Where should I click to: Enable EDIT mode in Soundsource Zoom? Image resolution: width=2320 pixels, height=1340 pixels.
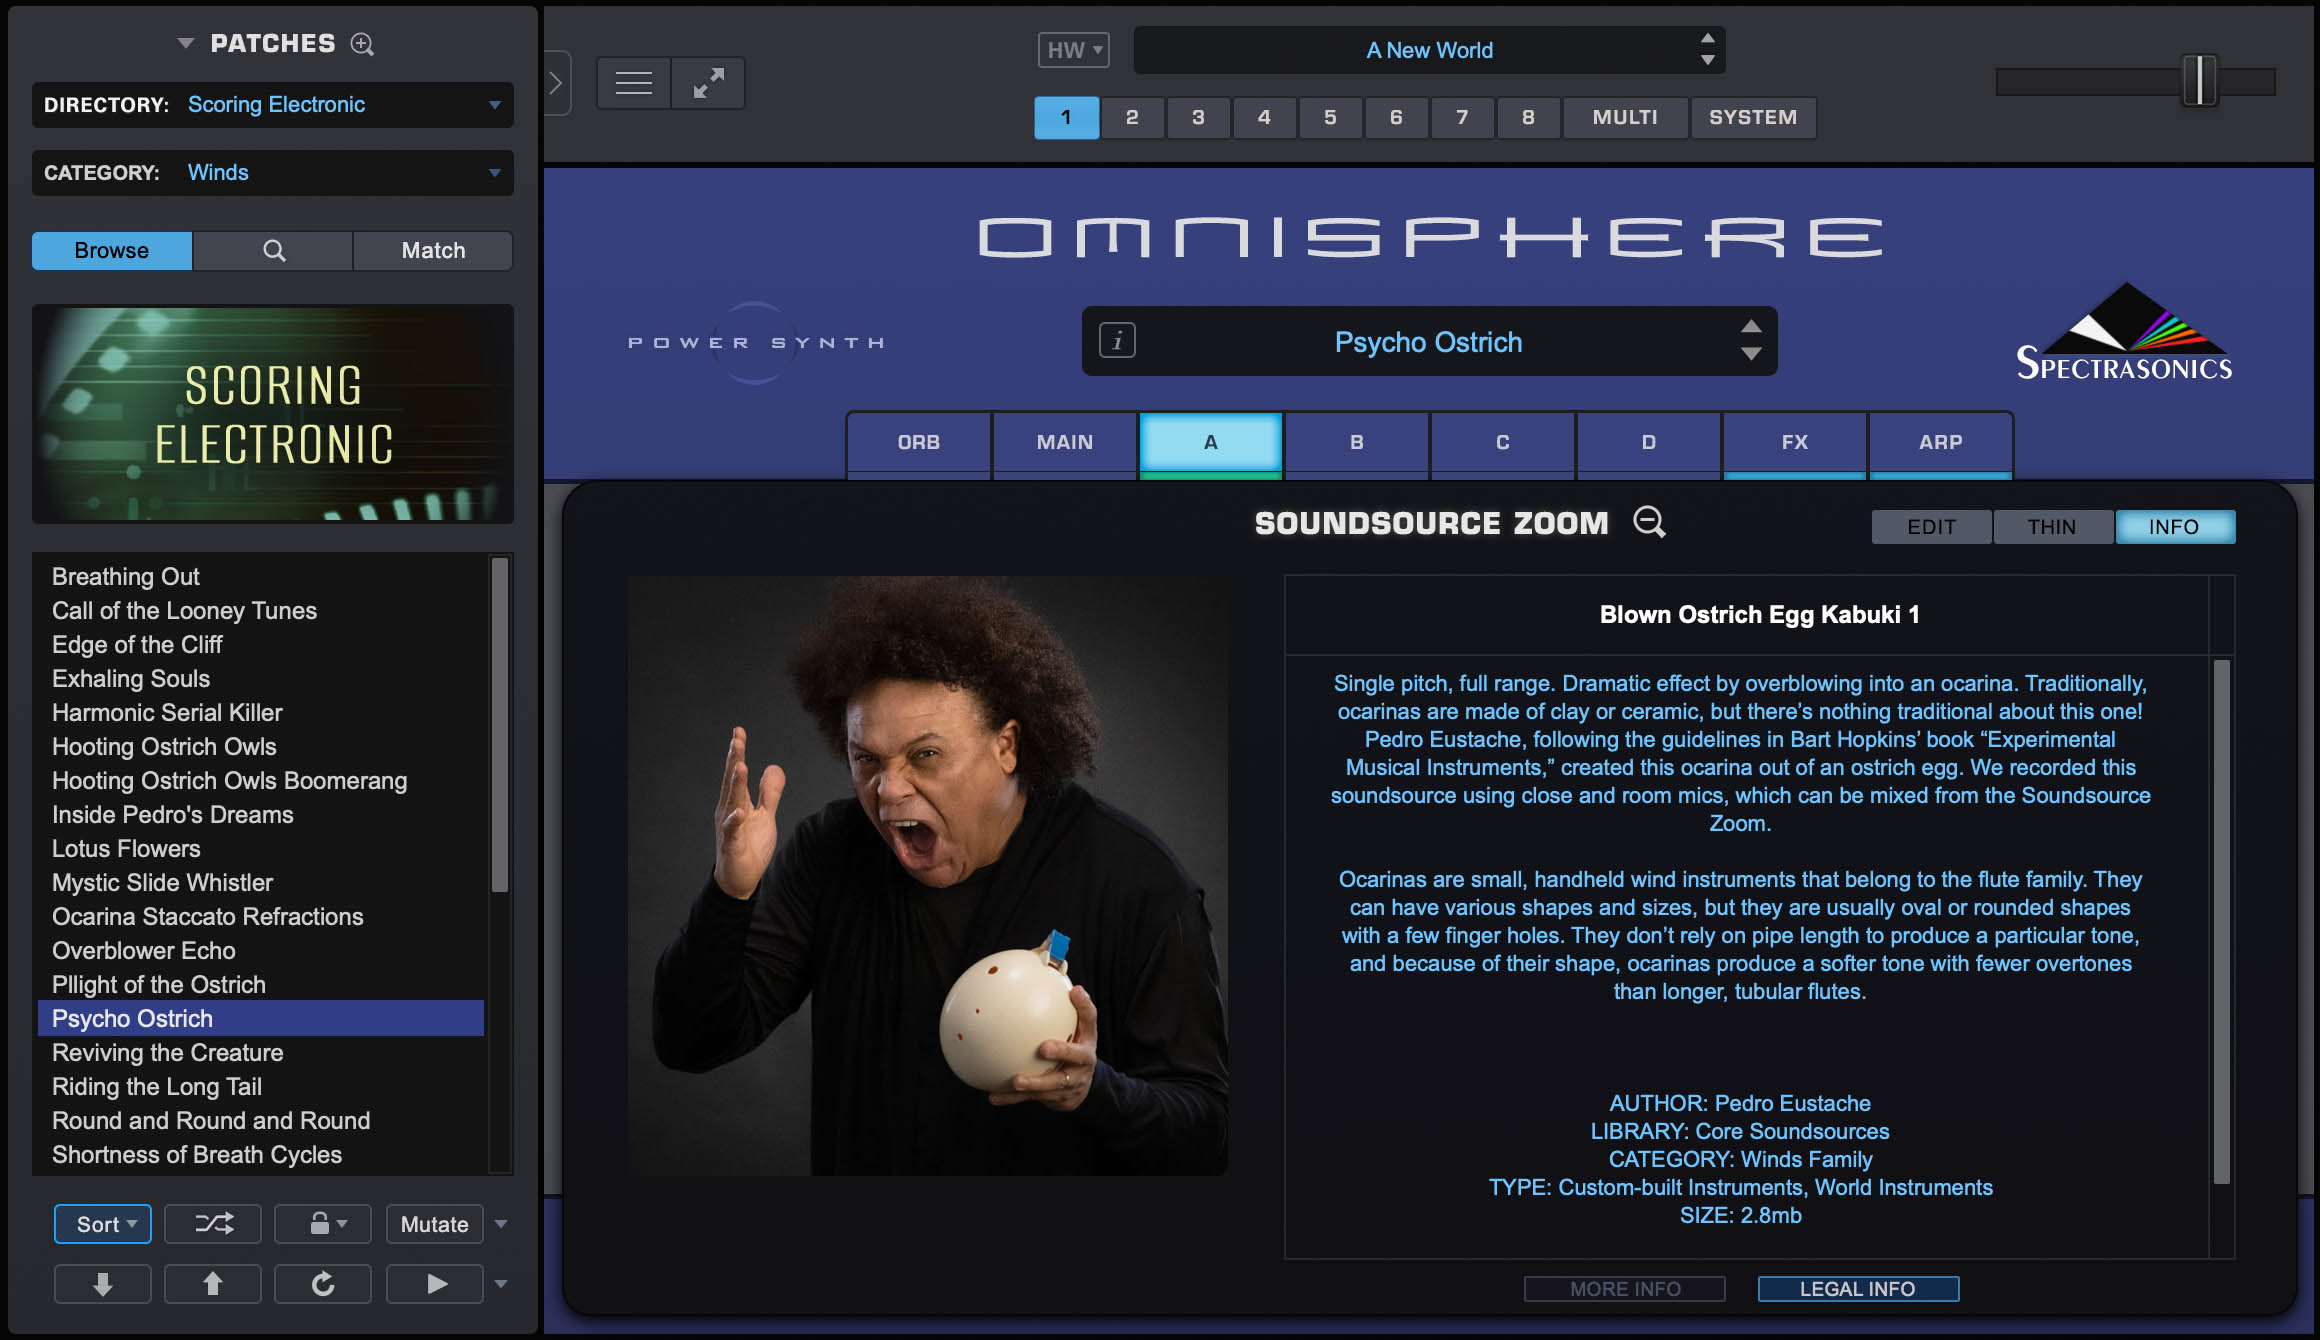(x=1930, y=526)
